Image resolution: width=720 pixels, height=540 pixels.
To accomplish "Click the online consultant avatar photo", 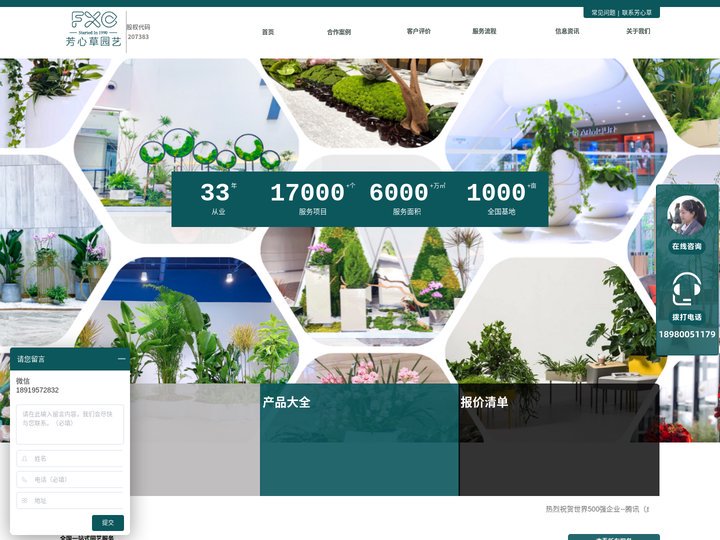I will [x=686, y=216].
